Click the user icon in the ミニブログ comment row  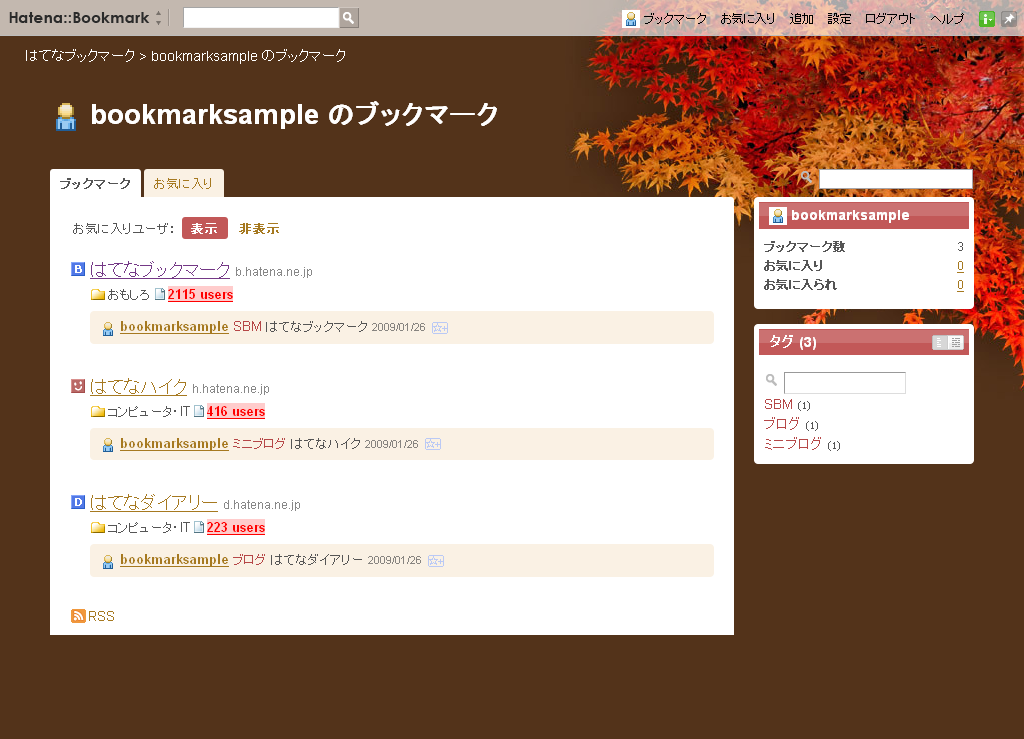coord(108,446)
